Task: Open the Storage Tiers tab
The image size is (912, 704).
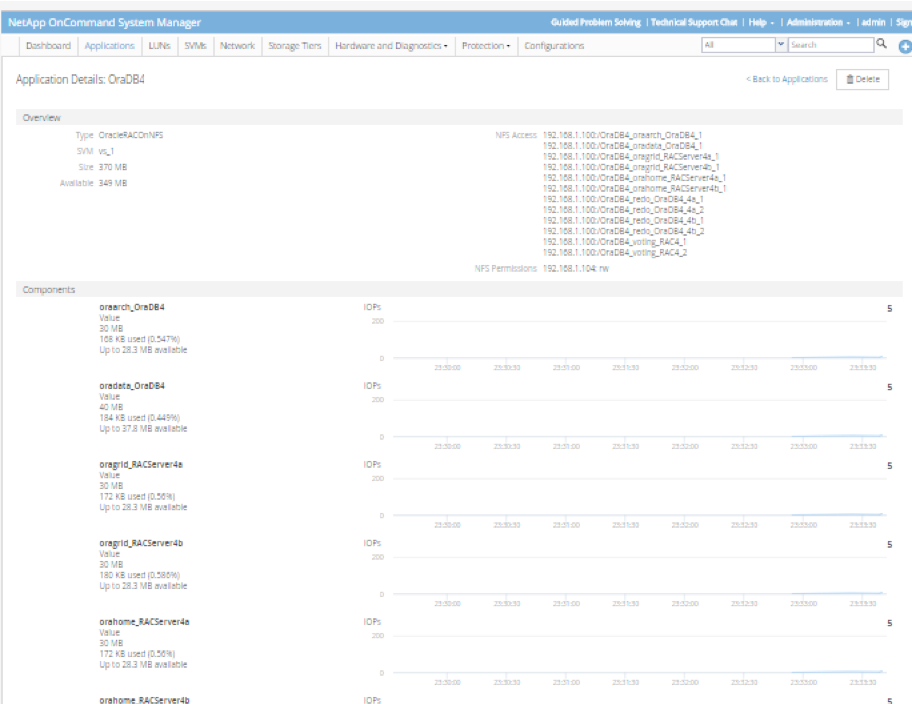Action: (x=295, y=45)
